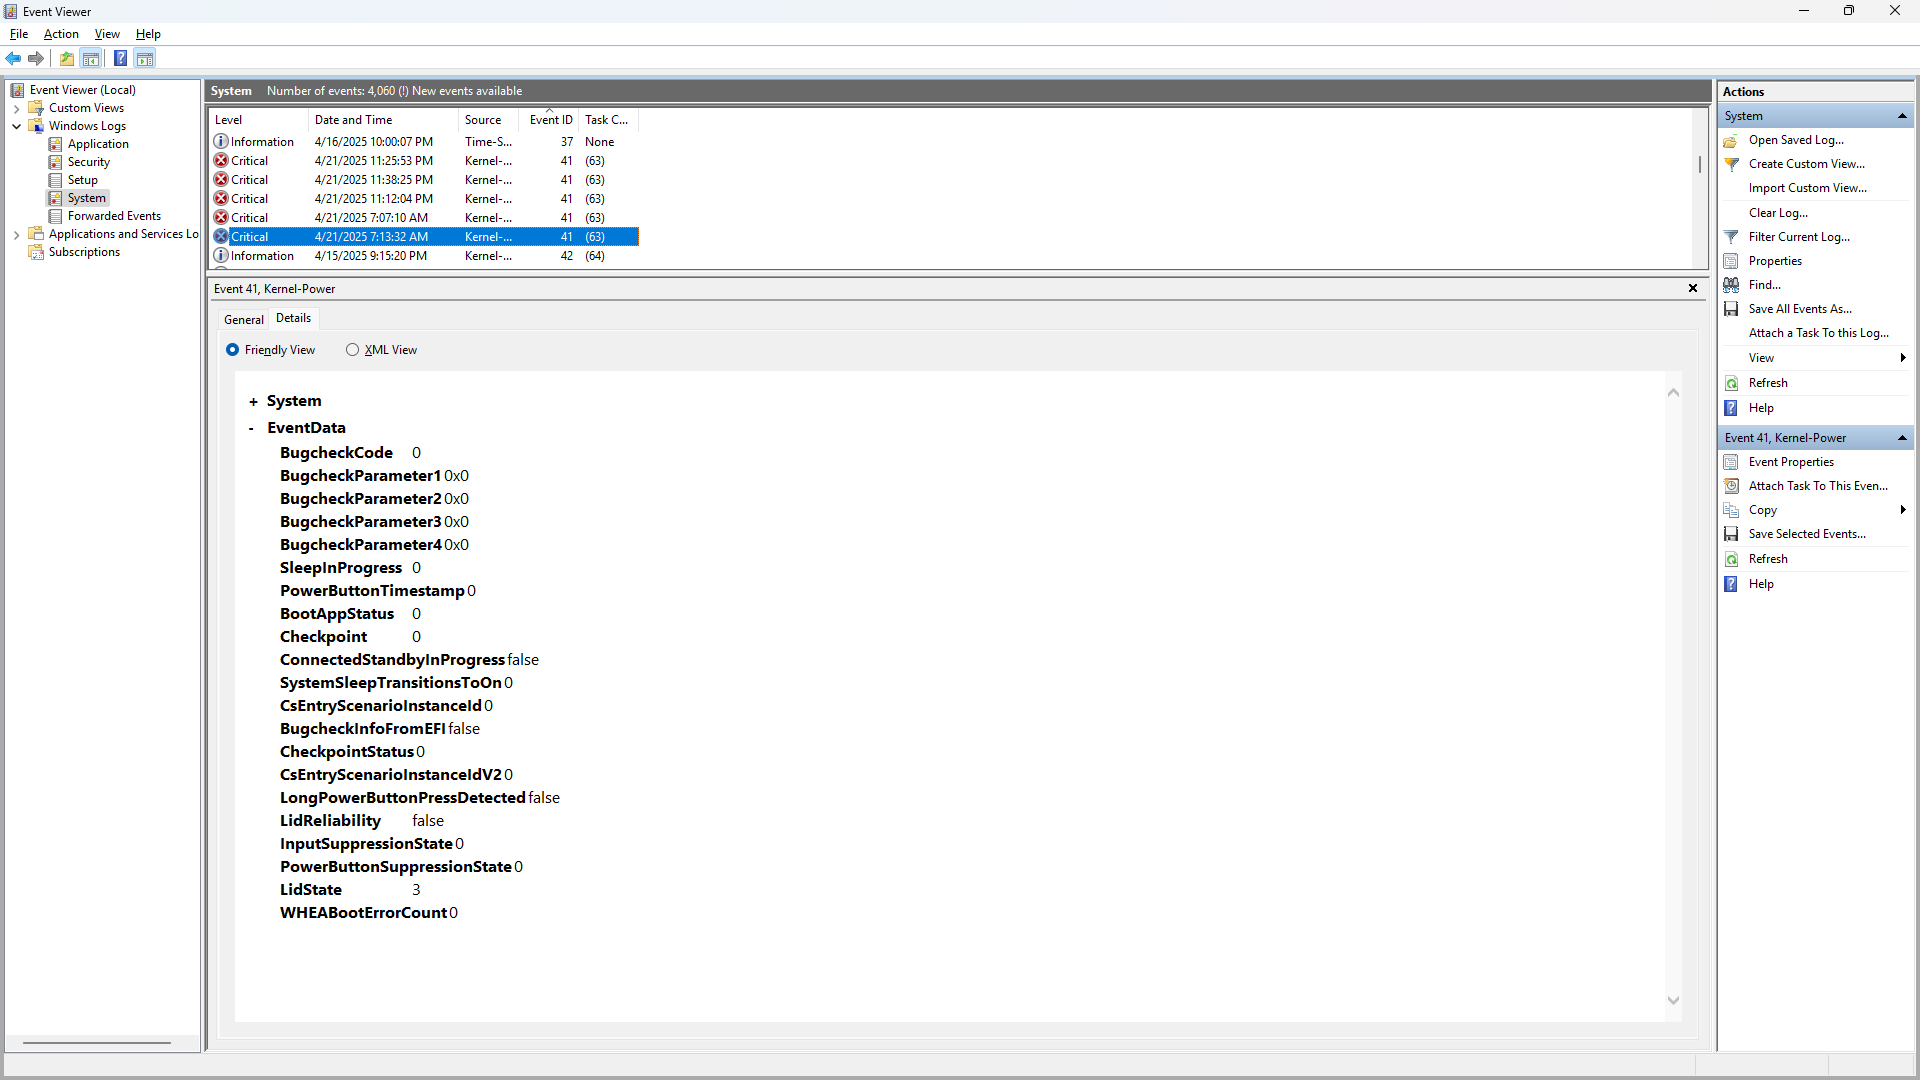Collapse the EventData node in details
Viewport: 1920px width, 1080px height.
(251, 429)
